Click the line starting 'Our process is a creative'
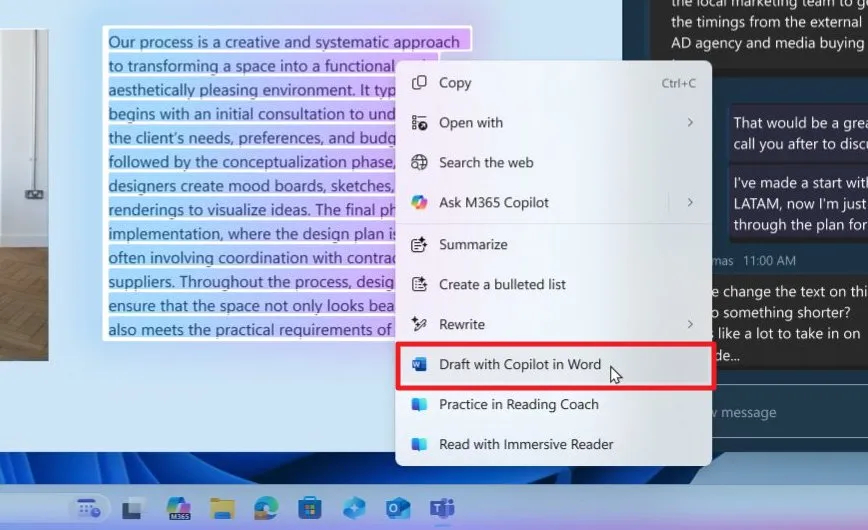The height and width of the screenshot is (530, 868). 284,42
